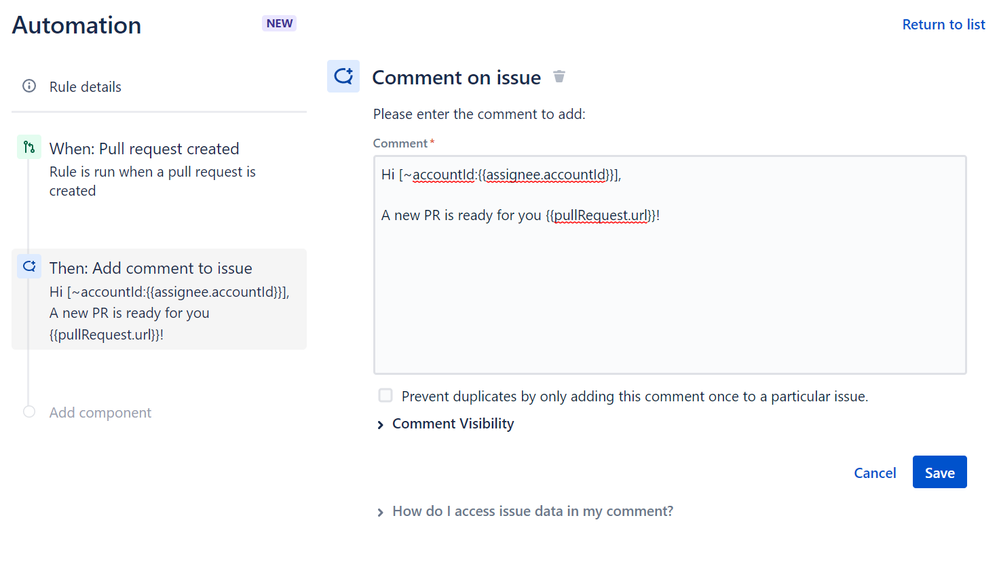Click inside the Comment text area
Viewport: 999px width, 561px height.
tap(670, 265)
